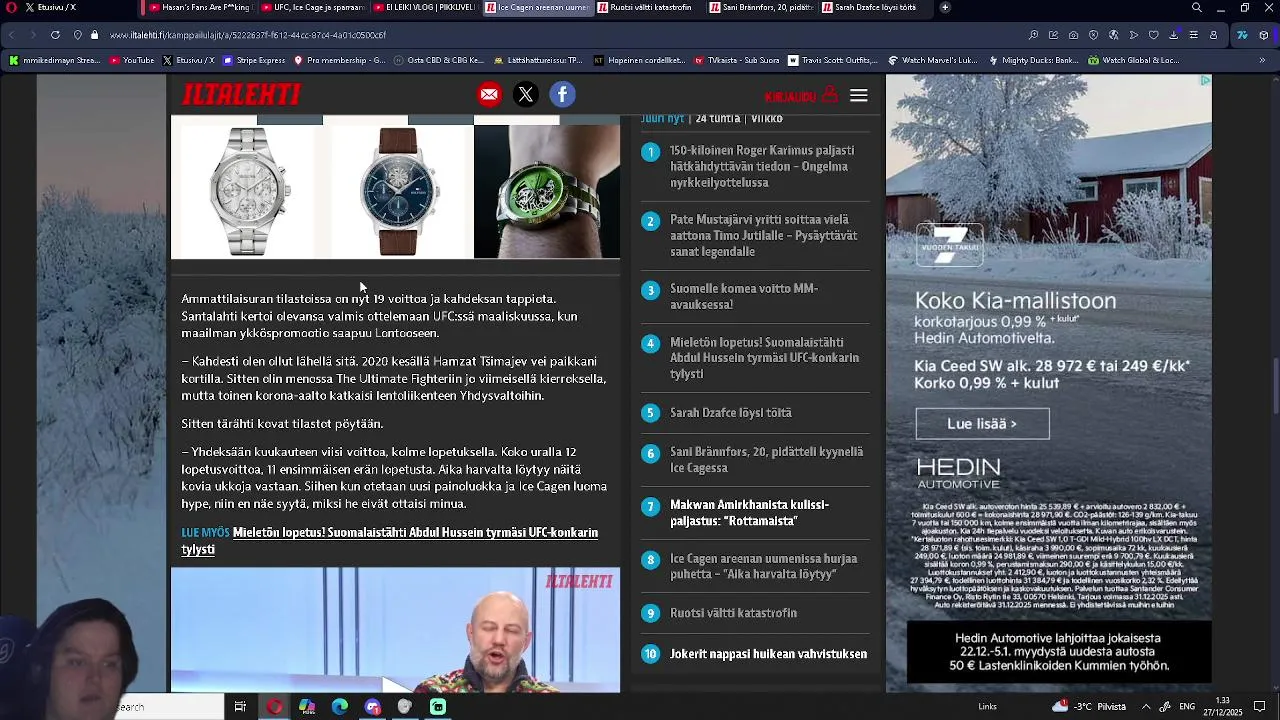Reload the page with the refresh icon
Image resolution: width=1280 pixels, height=720 pixels.
[55, 35]
